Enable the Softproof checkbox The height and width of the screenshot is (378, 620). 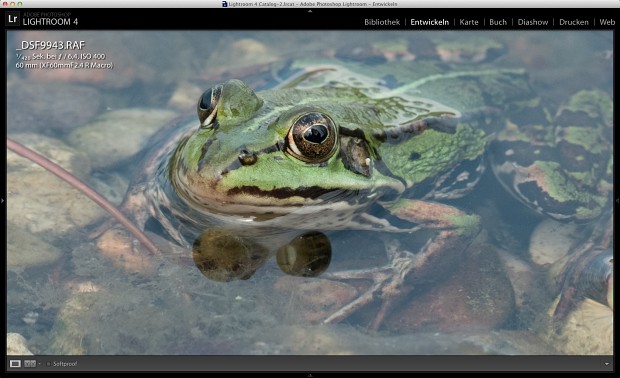48,363
